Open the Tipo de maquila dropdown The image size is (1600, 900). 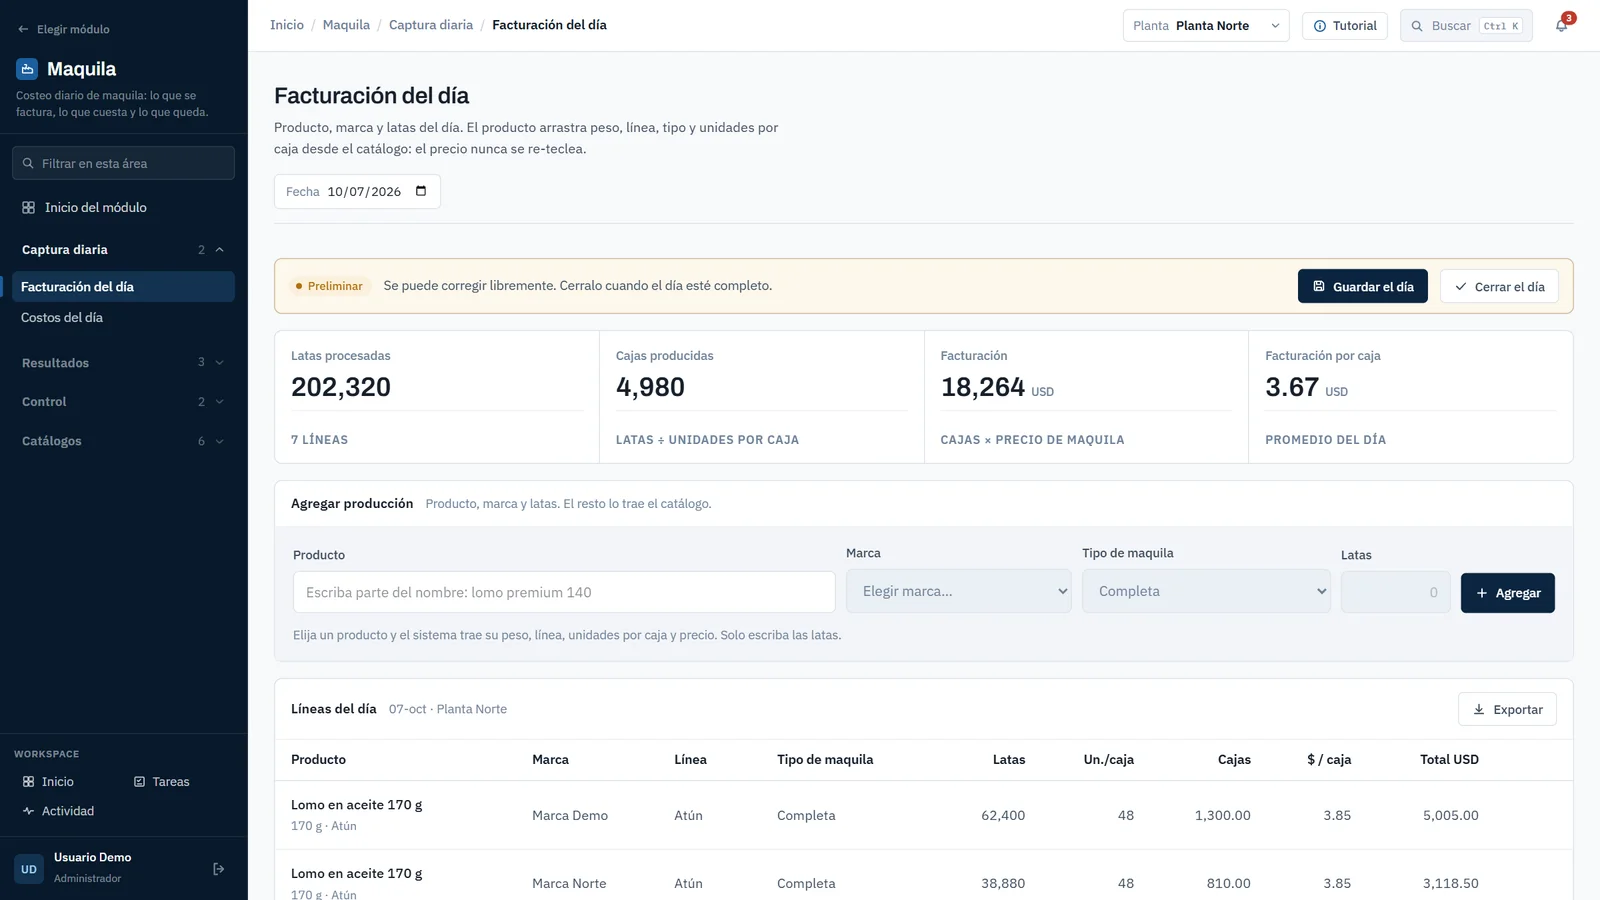click(1206, 591)
